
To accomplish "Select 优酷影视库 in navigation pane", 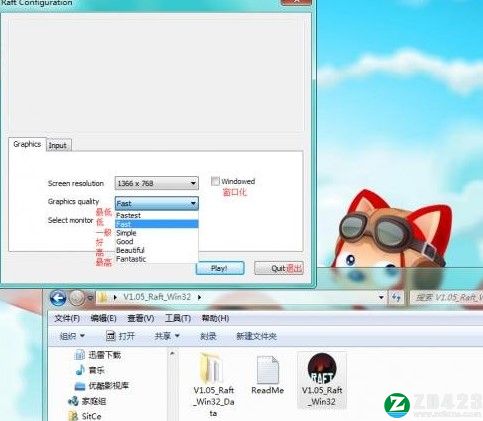I will [102, 386].
